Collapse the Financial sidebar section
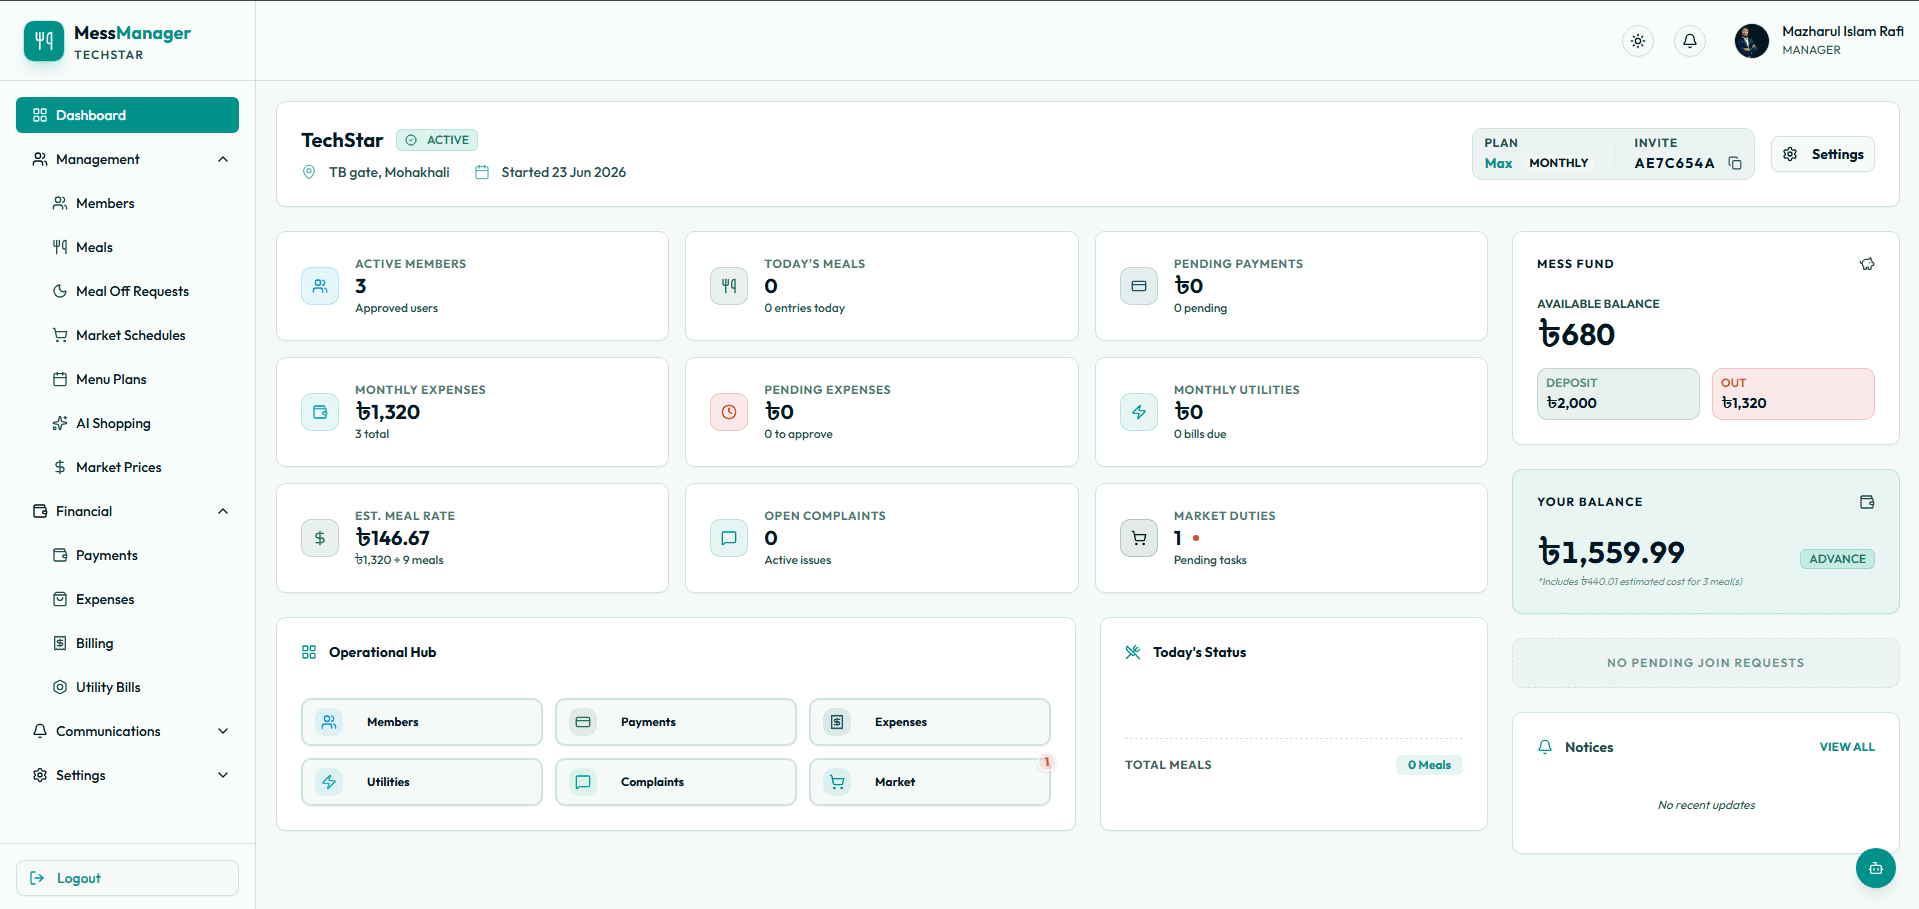 click(x=127, y=511)
